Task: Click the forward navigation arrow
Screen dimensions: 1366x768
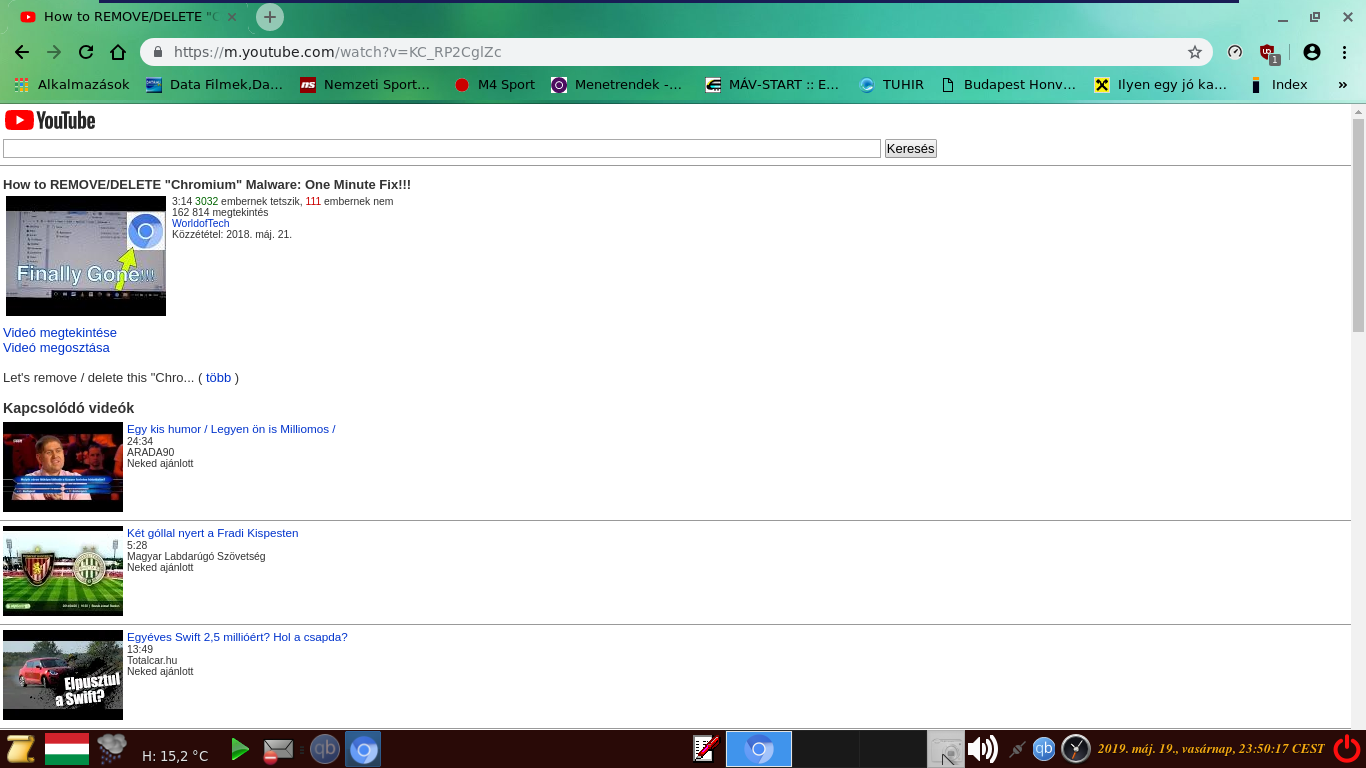Action: click(x=54, y=52)
